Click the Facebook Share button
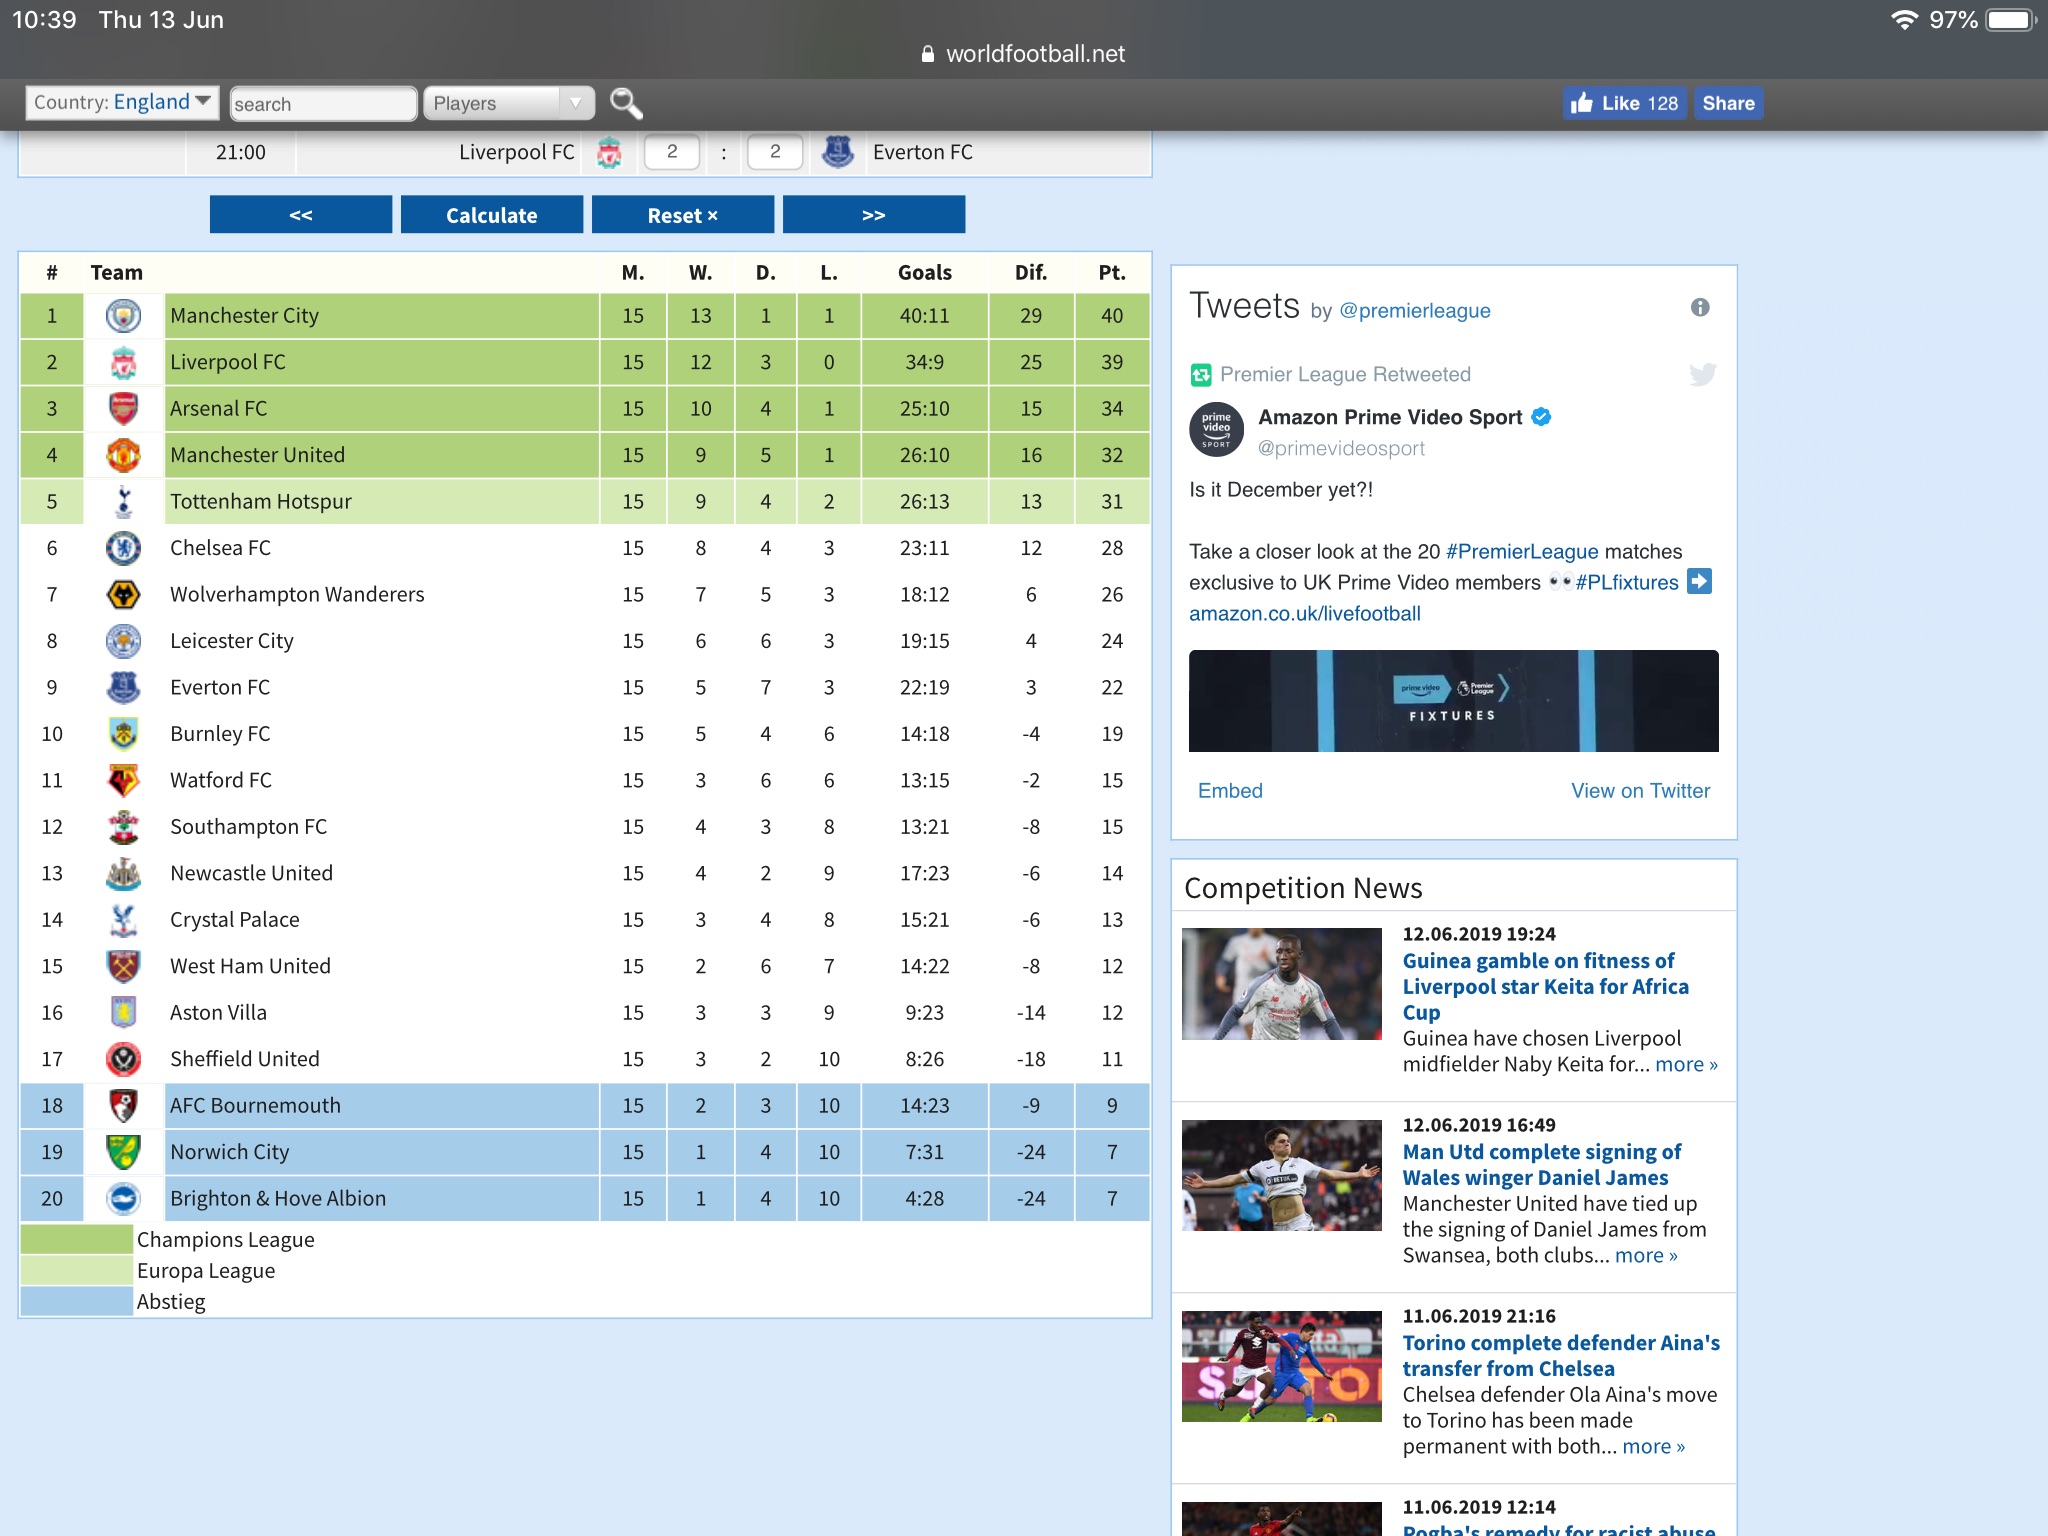Image resolution: width=2048 pixels, height=1536 pixels. [x=1728, y=103]
